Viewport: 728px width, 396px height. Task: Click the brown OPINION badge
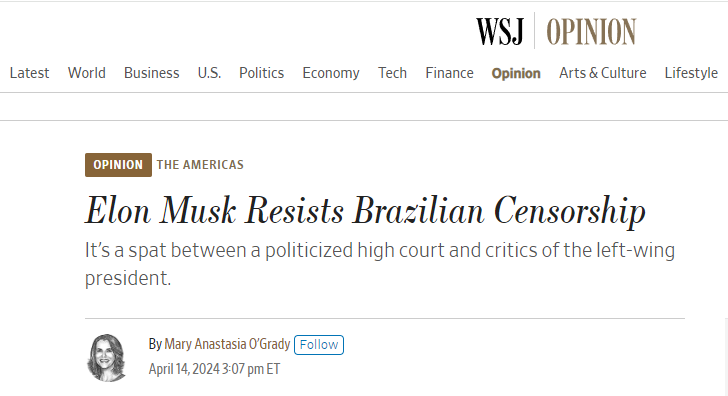click(118, 165)
